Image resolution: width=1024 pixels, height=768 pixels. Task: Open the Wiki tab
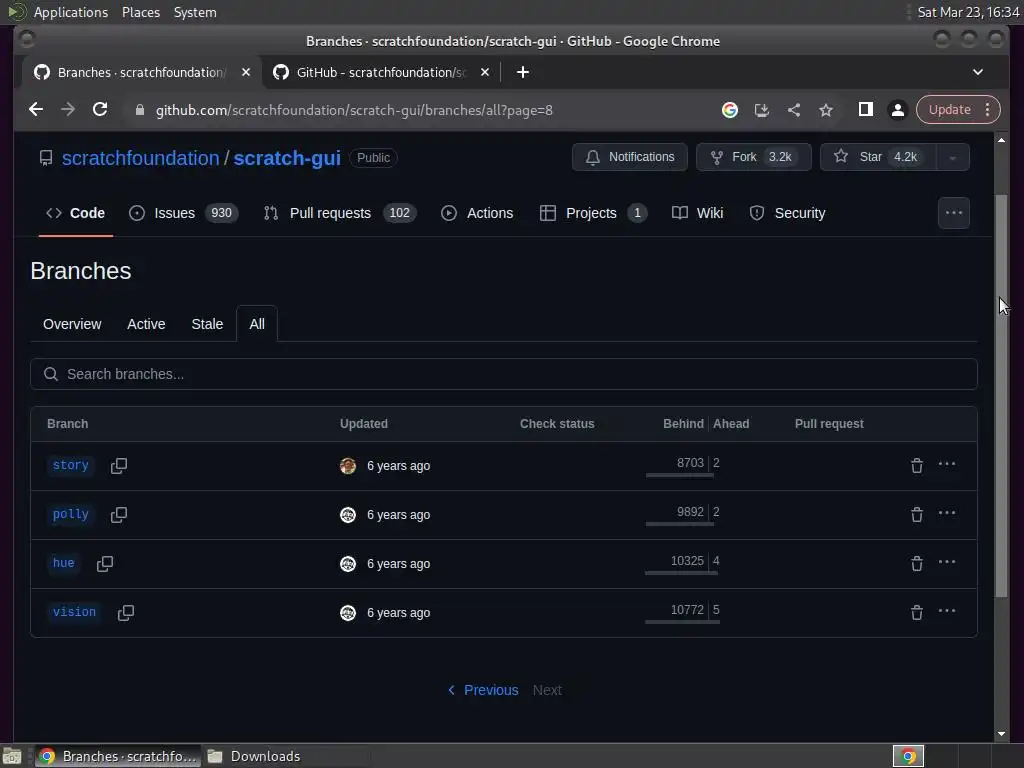click(697, 214)
